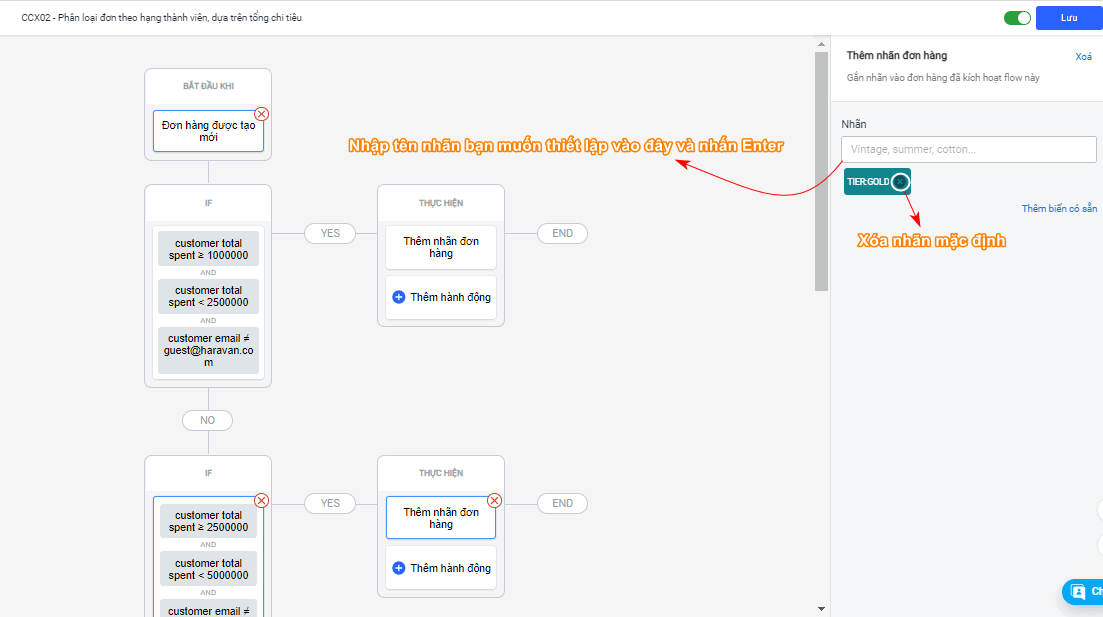Delete the second IF condition block

(261, 501)
